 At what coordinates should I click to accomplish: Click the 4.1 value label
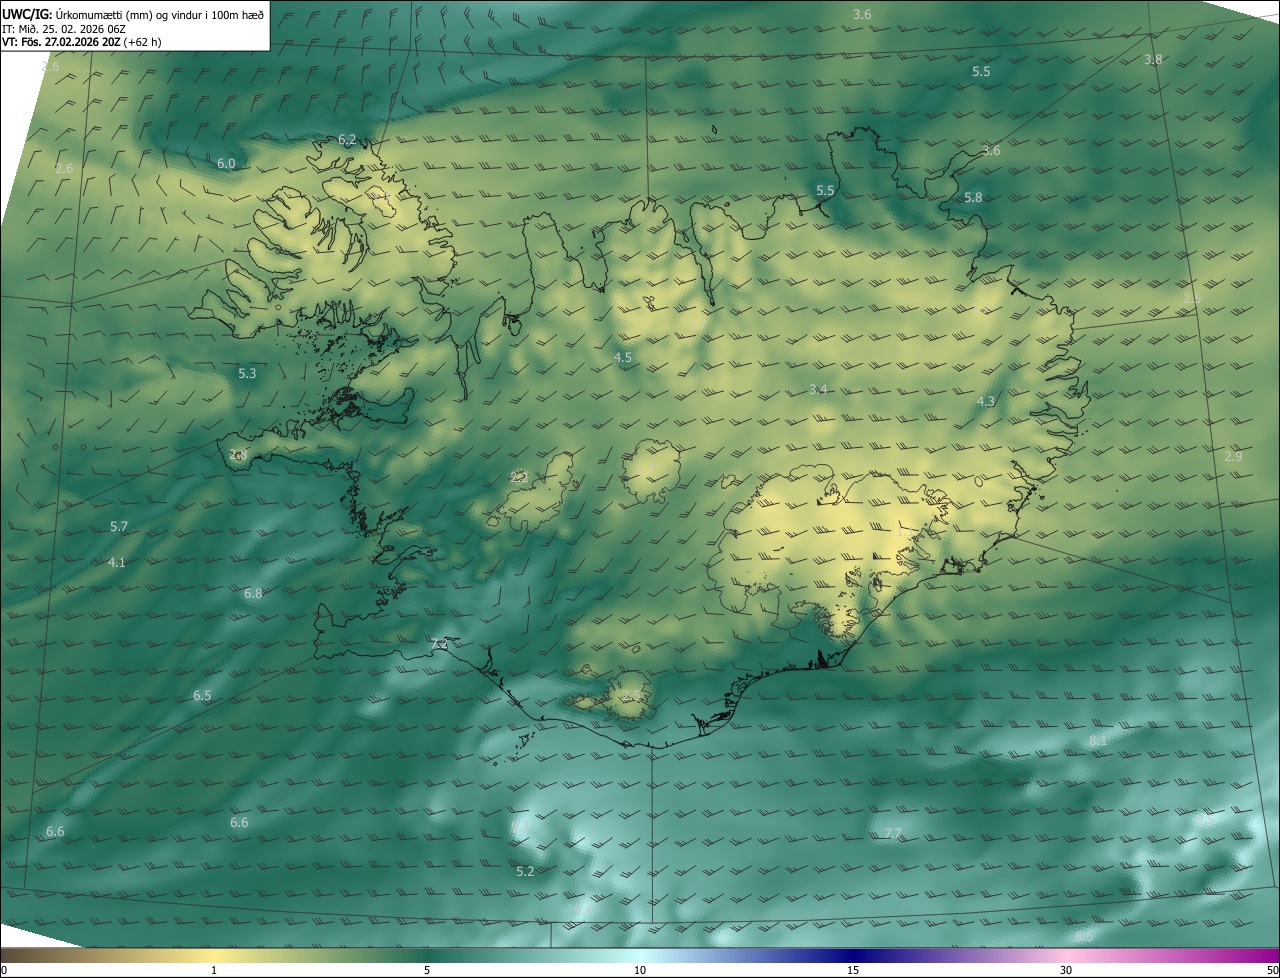tap(117, 563)
